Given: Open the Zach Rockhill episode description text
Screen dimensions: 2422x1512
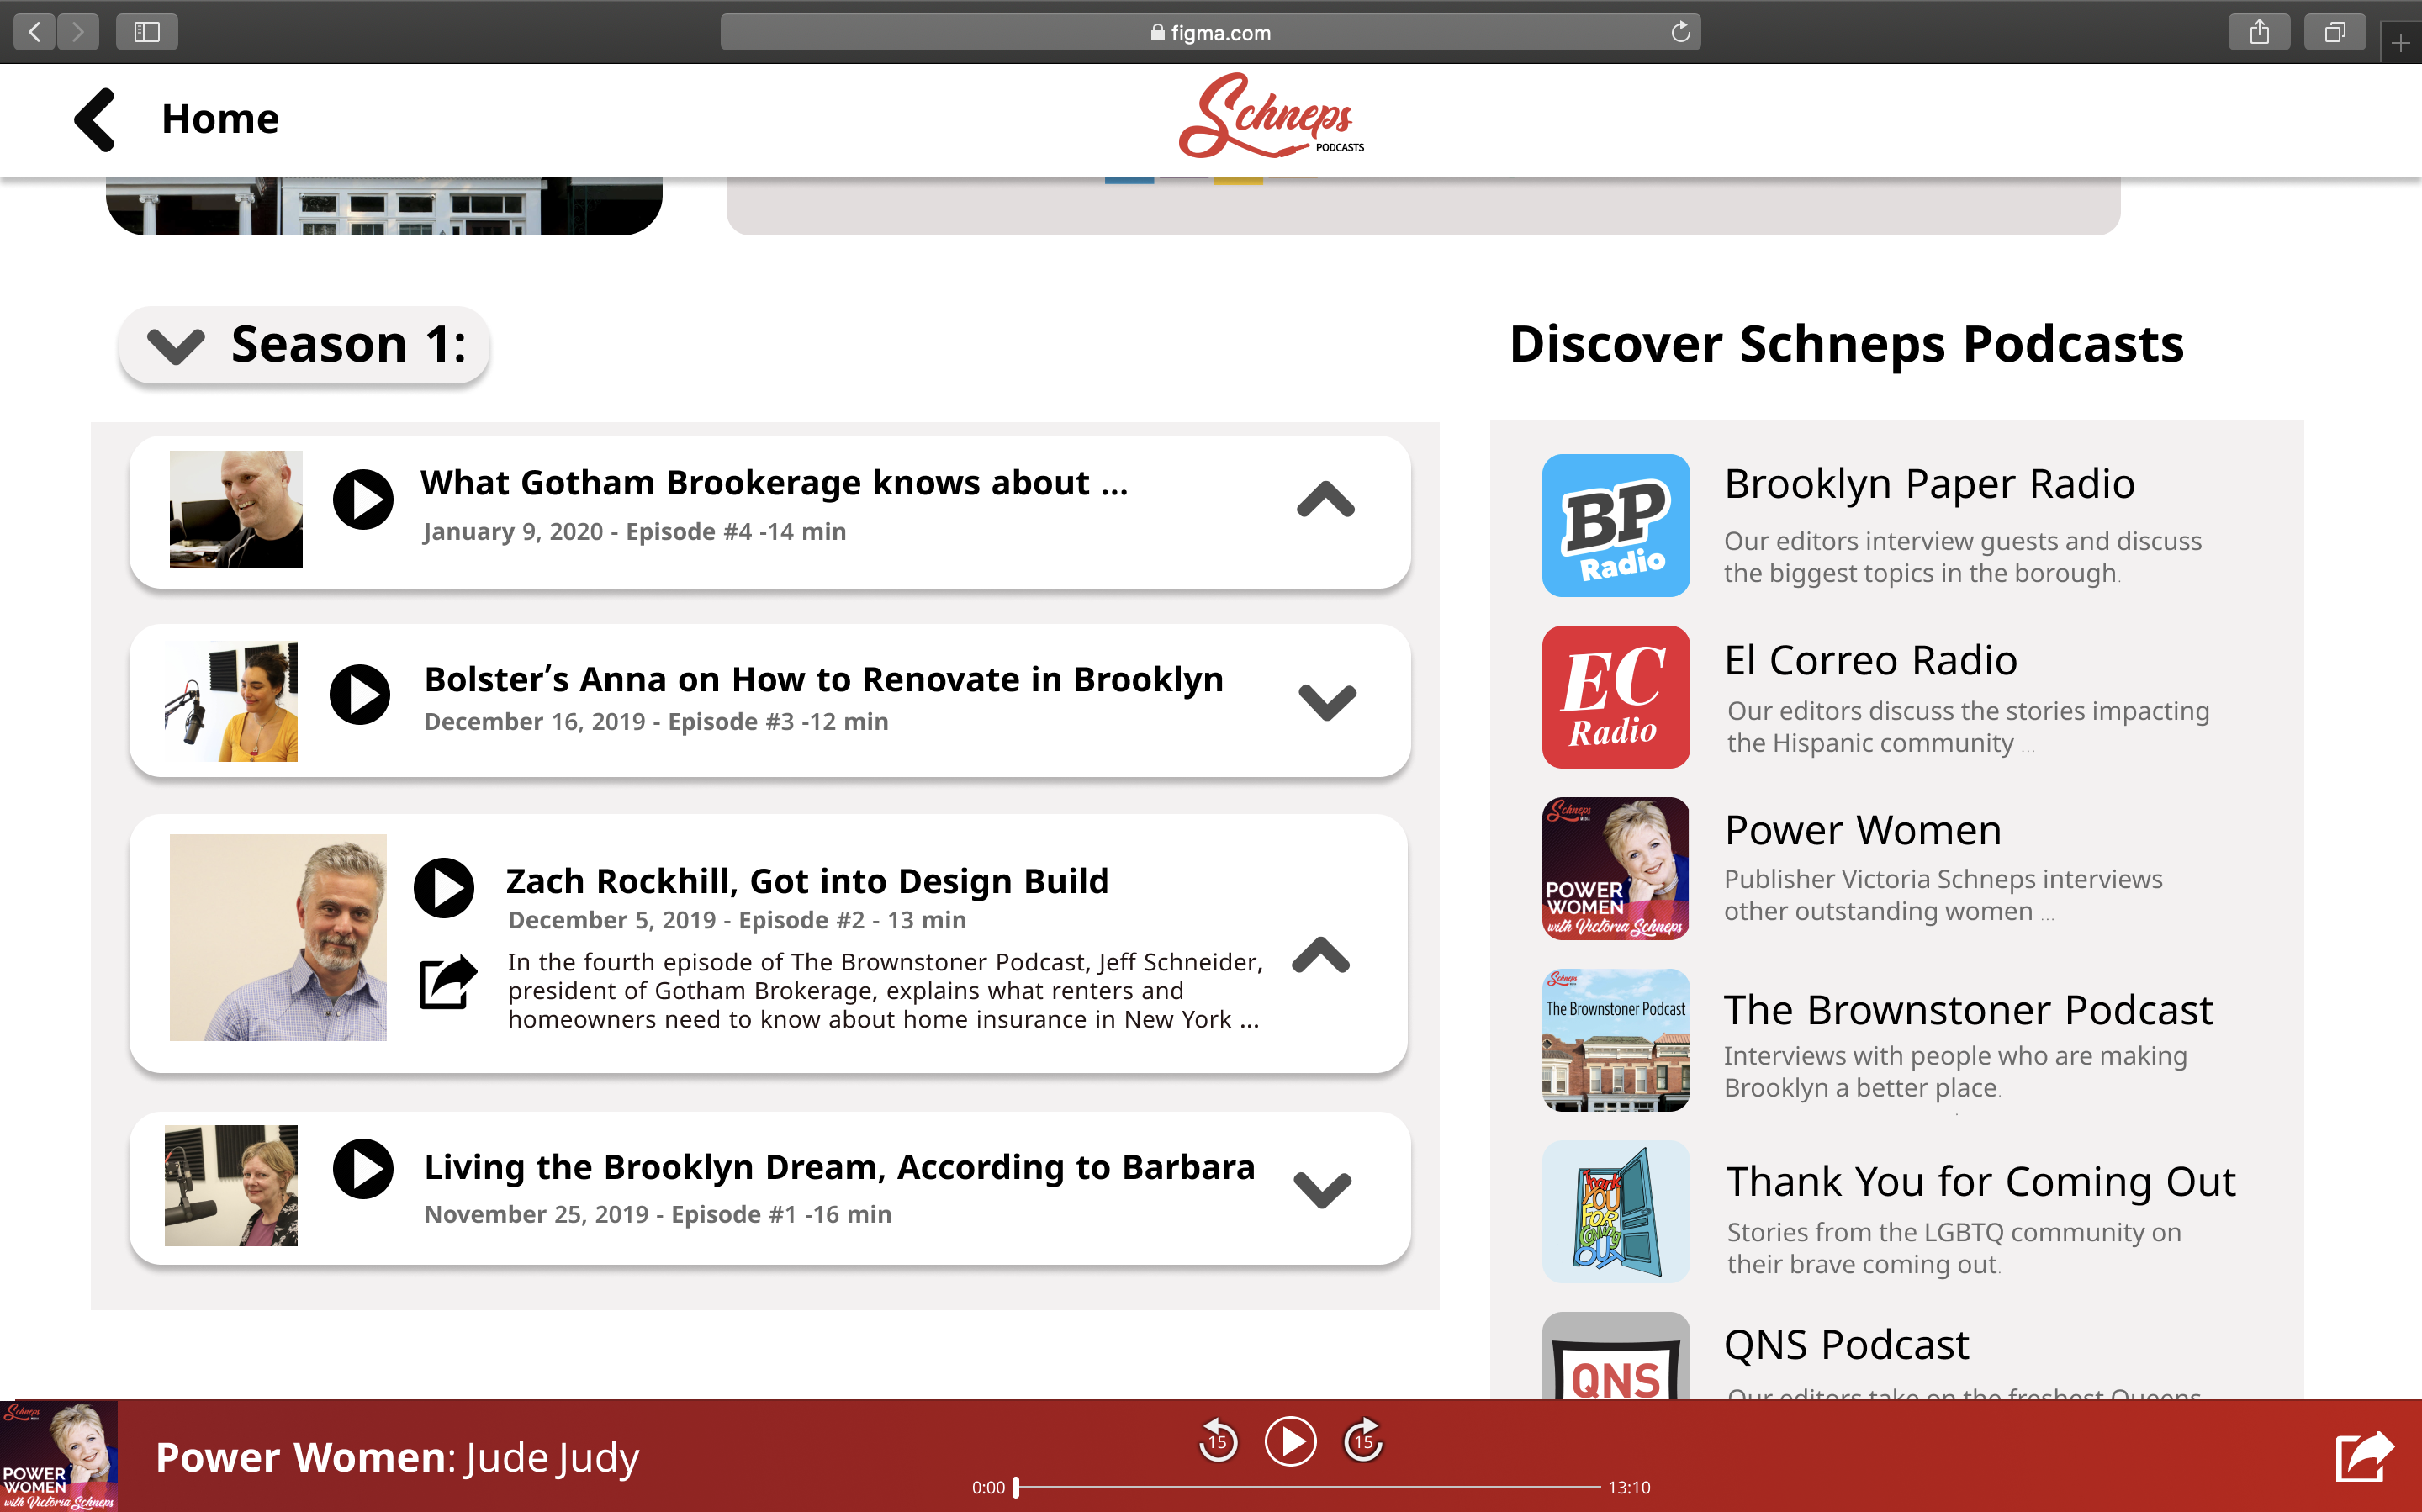Looking at the screenshot, I should tap(885, 990).
